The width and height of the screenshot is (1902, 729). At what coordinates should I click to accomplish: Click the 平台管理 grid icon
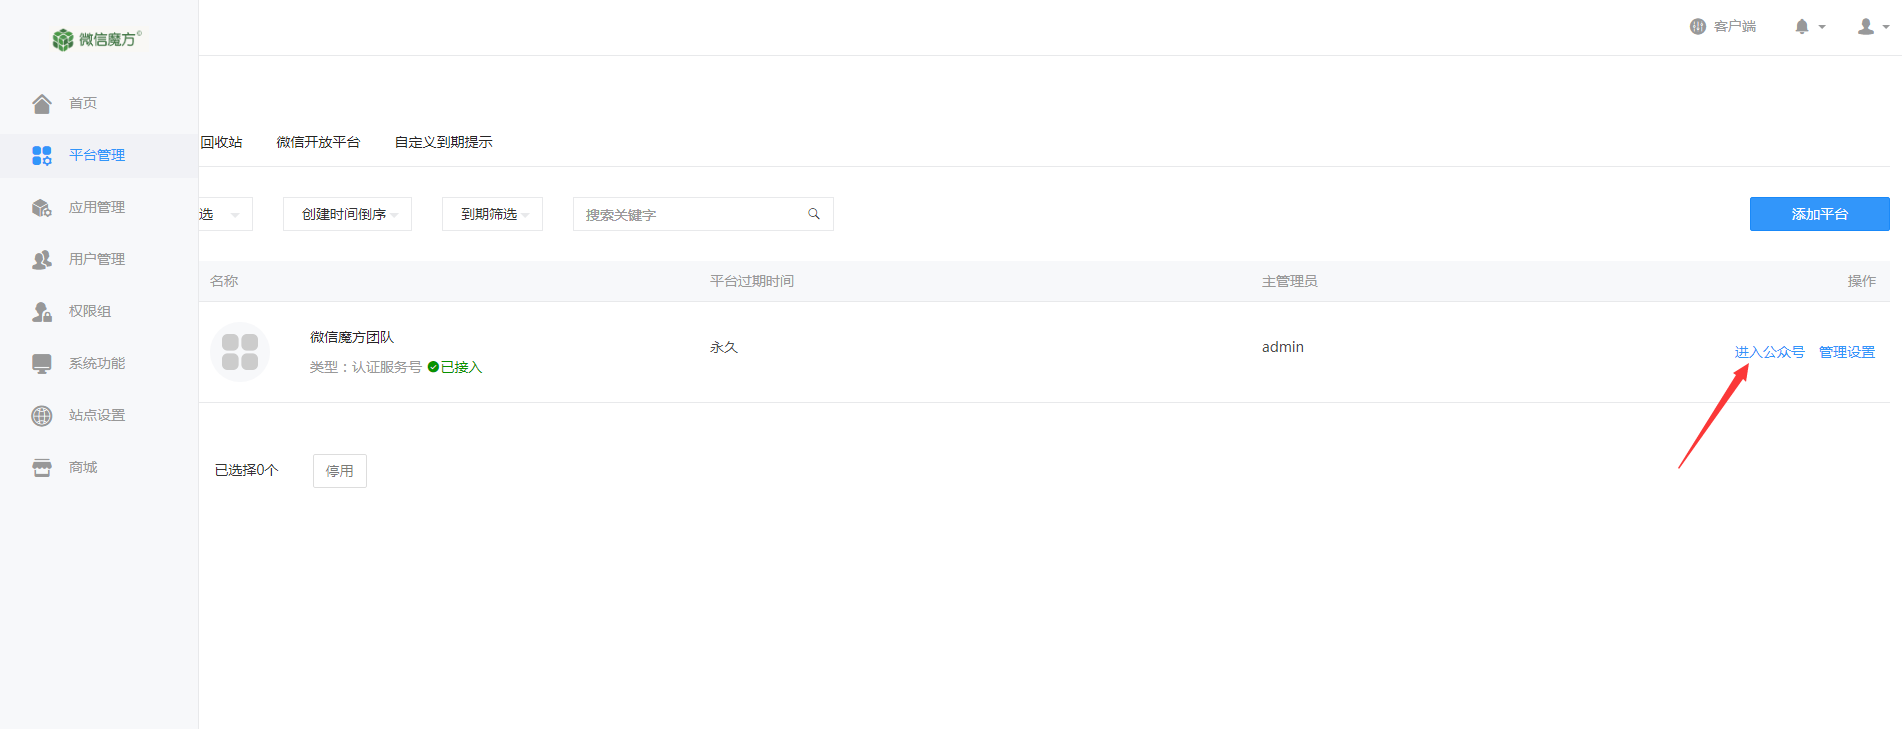pos(42,155)
